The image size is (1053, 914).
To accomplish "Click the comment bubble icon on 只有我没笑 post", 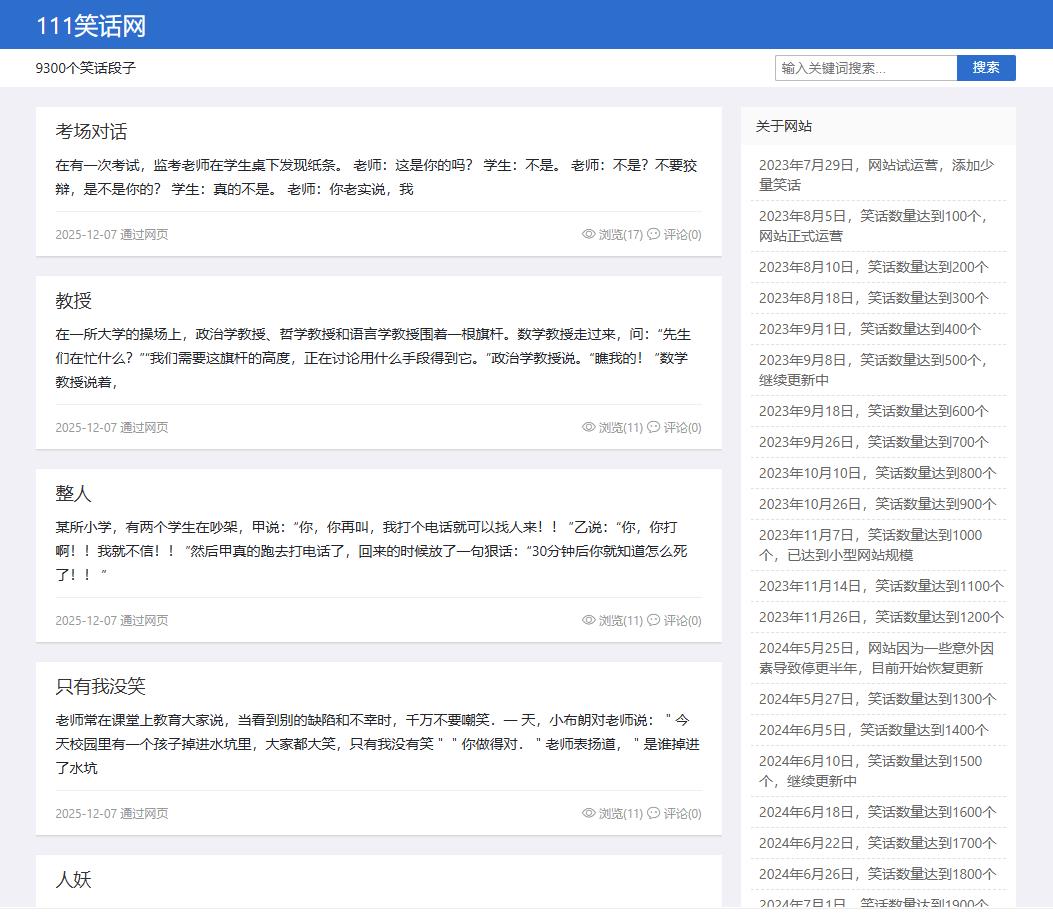I will (x=654, y=813).
